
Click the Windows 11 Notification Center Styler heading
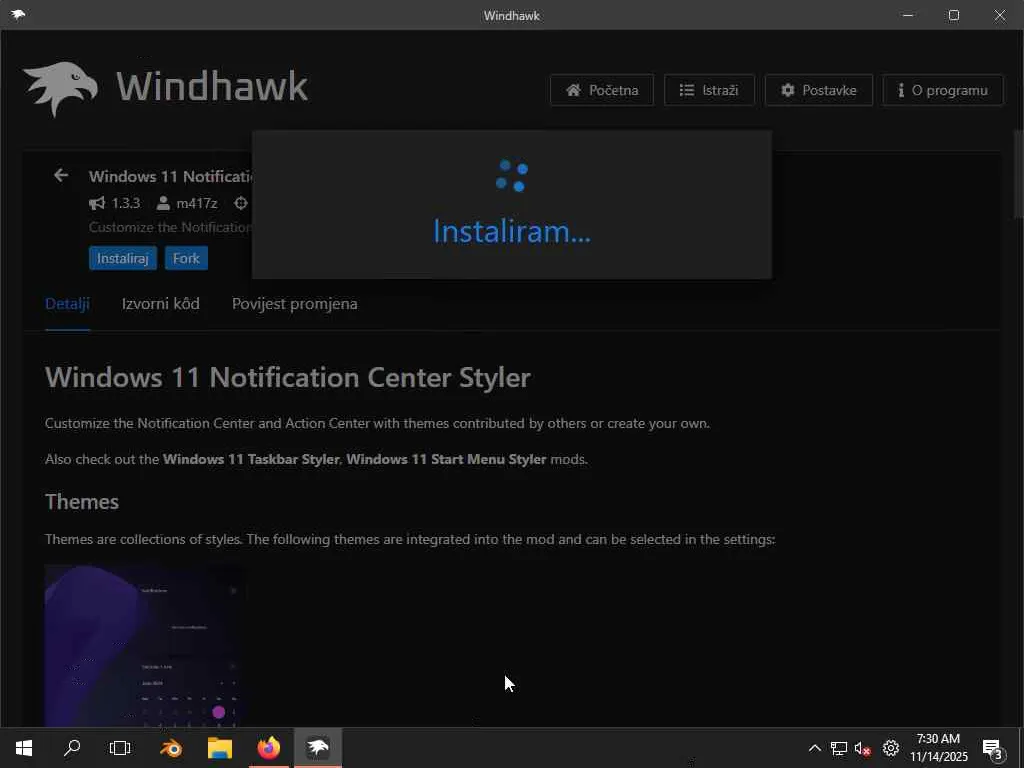point(288,377)
